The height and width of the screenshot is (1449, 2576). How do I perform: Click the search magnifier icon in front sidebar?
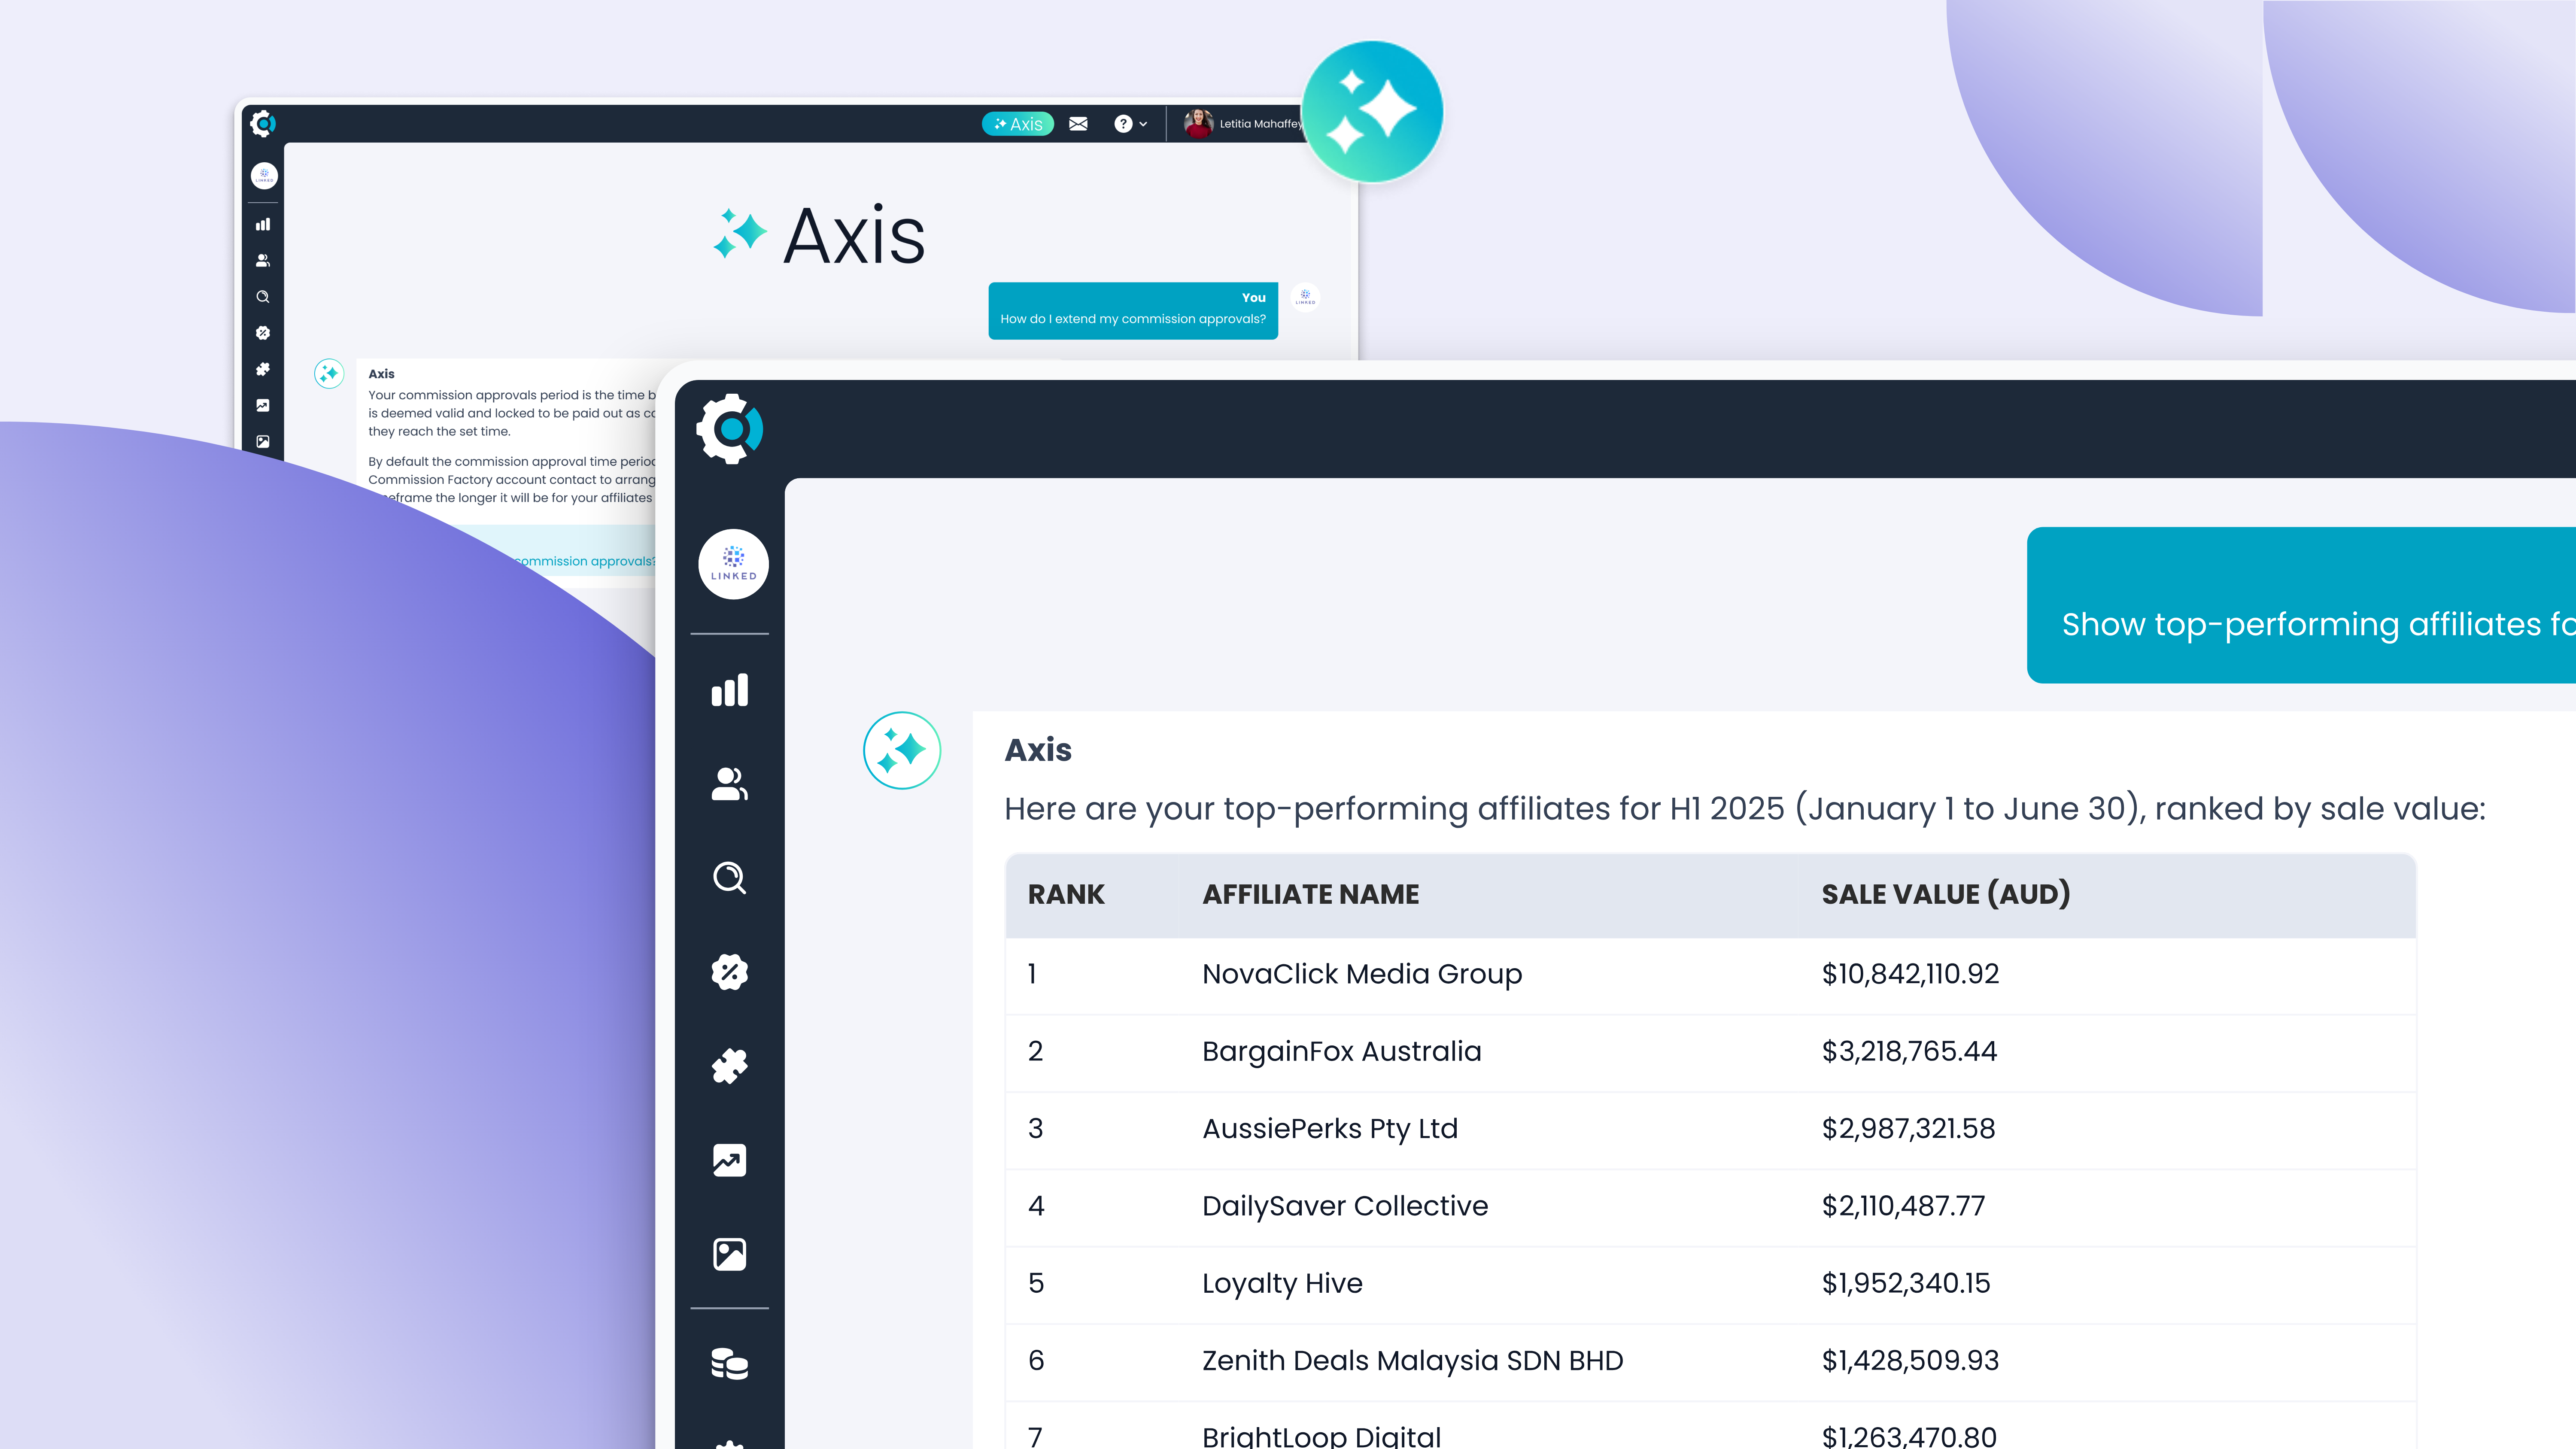coord(730,878)
